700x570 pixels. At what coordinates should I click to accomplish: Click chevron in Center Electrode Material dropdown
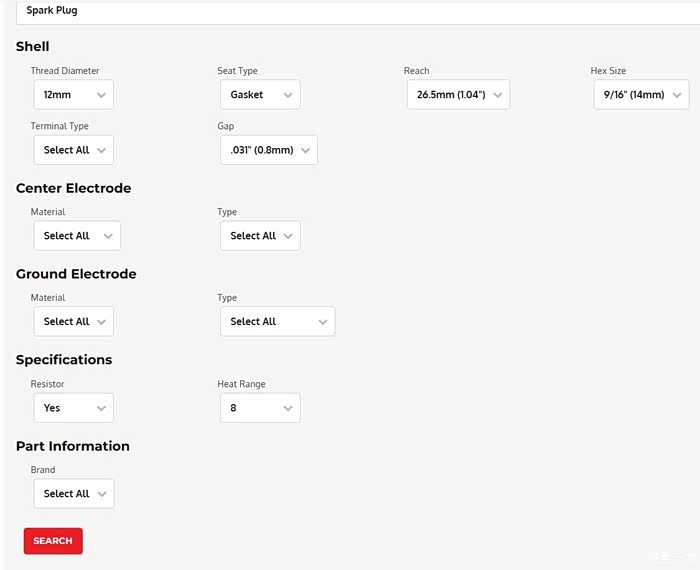(108, 236)
